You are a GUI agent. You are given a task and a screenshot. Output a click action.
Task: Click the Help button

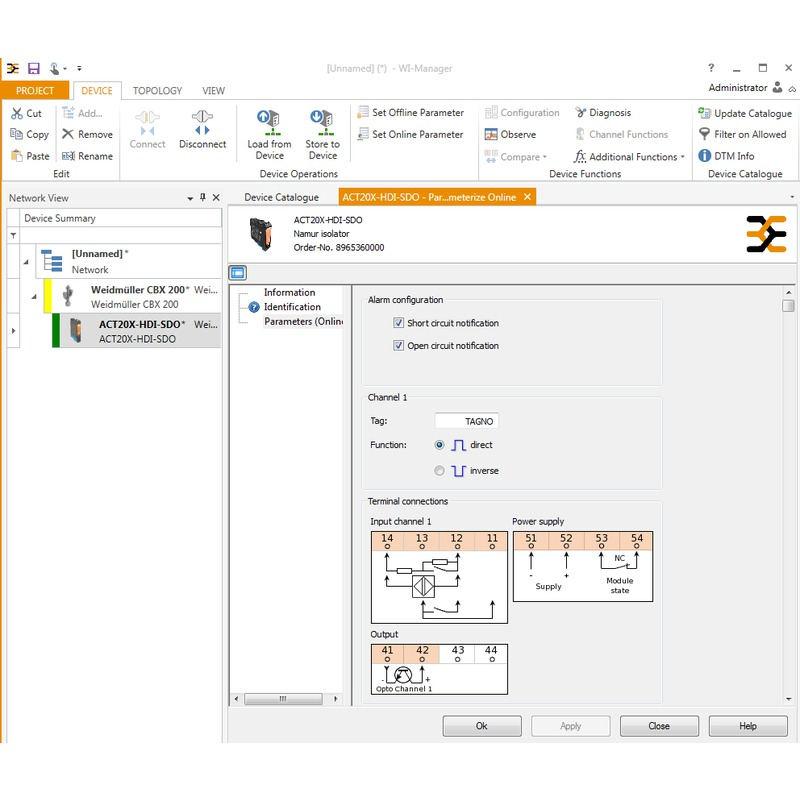click(748, 726)
